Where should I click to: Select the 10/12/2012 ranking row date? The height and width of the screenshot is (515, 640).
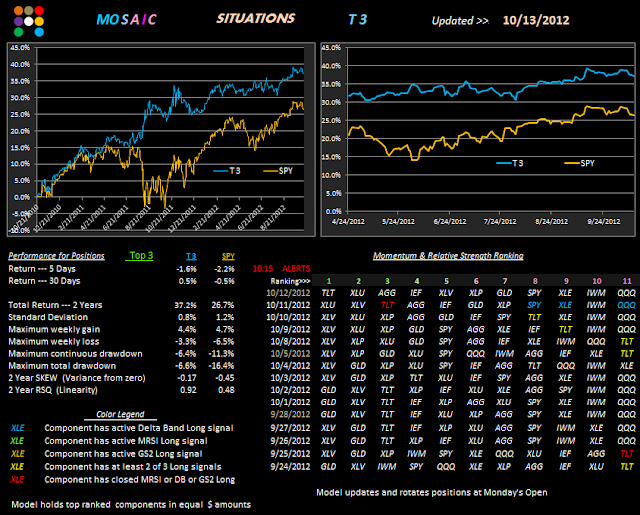tap(288, 293)
